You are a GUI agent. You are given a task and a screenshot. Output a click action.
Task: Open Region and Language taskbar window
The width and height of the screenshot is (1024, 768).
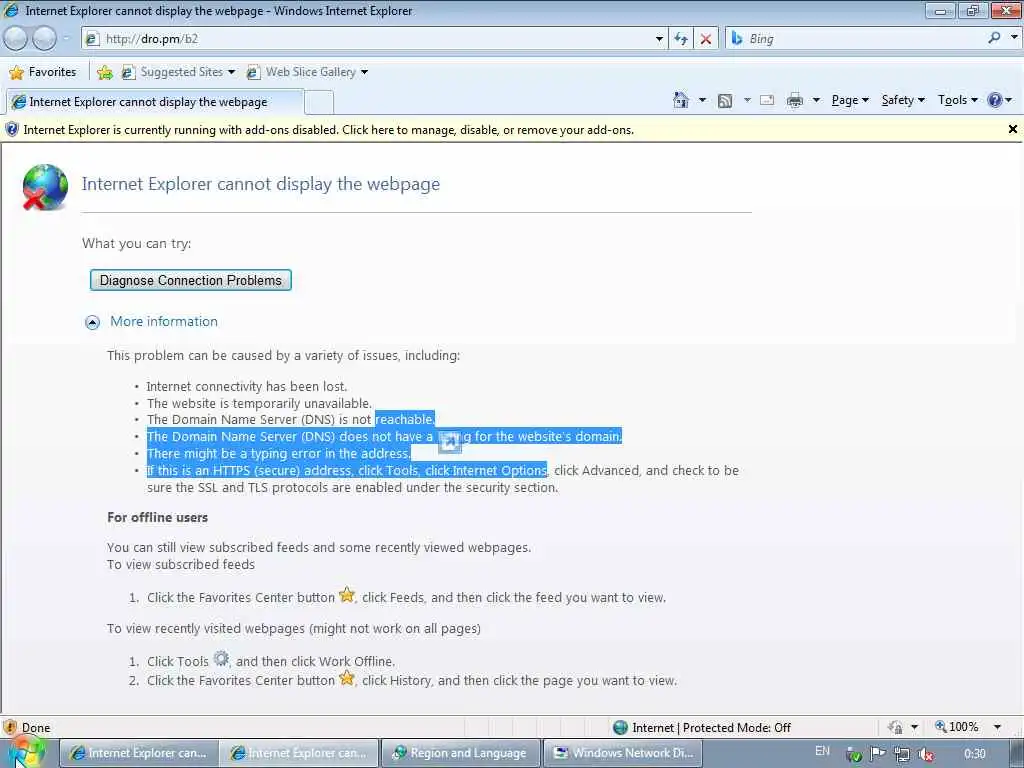coord(461,753)
